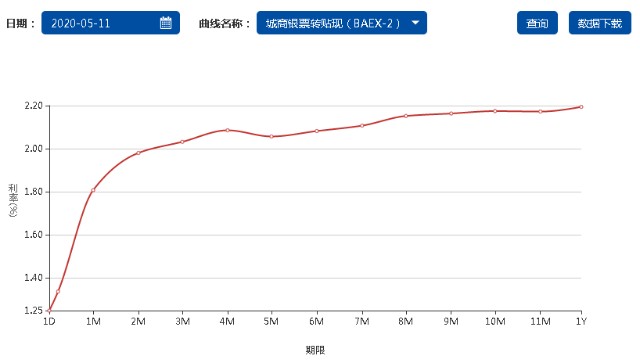Select the 4M data point on curve
The height and width of the screenshot is (363, 640).
[227, 130]
